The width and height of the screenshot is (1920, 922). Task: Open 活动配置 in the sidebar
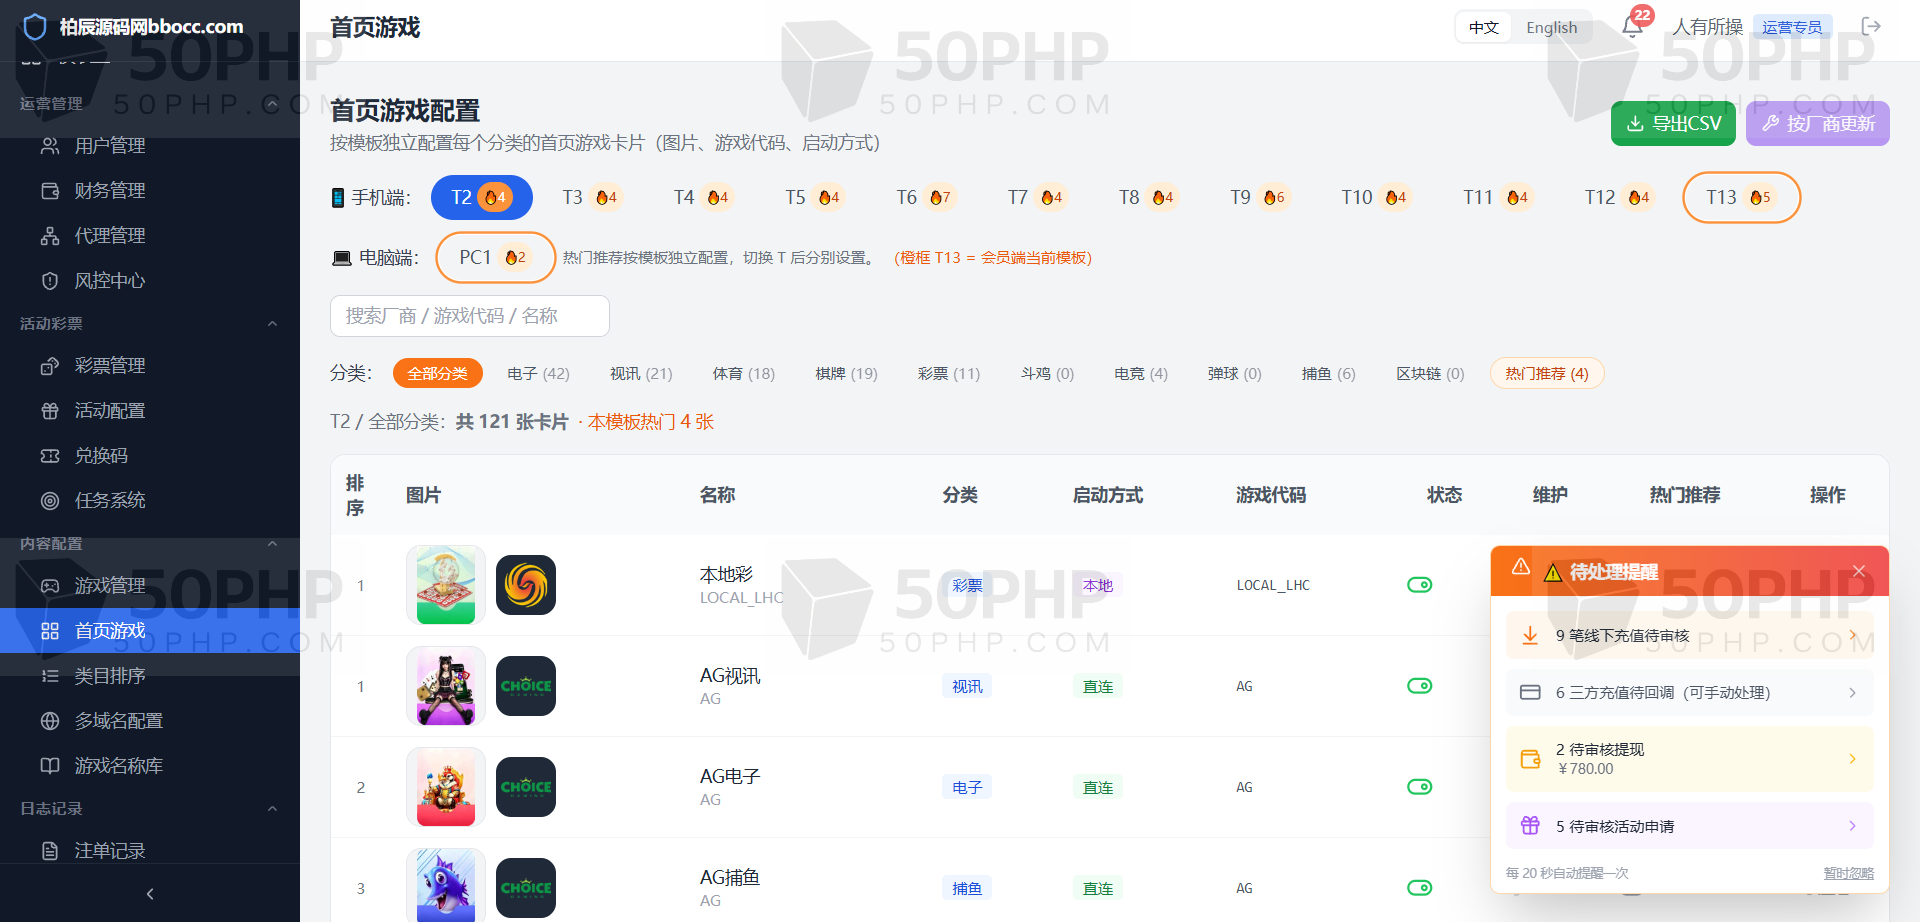click(x=150, y=410)
